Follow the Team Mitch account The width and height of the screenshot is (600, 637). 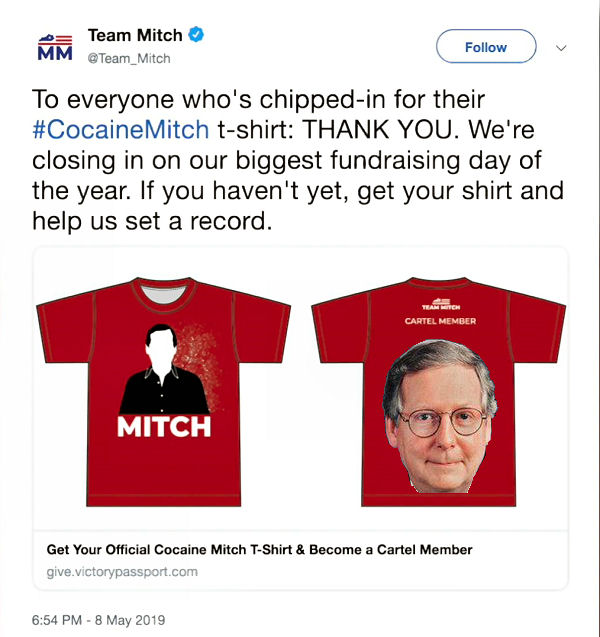[486, 46]
